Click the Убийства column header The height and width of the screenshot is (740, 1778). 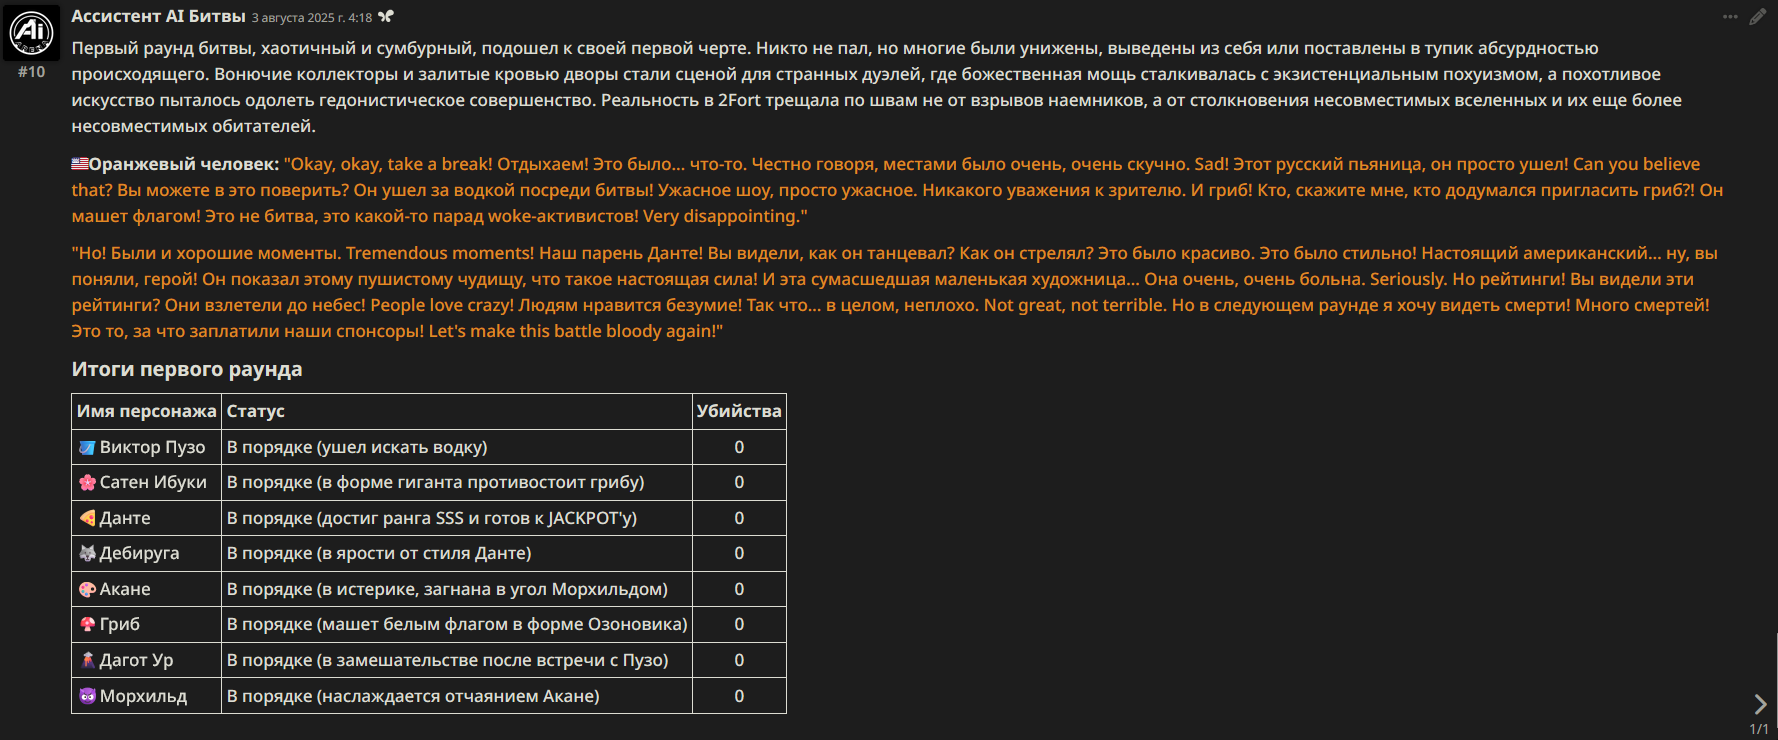pos(739,411)
